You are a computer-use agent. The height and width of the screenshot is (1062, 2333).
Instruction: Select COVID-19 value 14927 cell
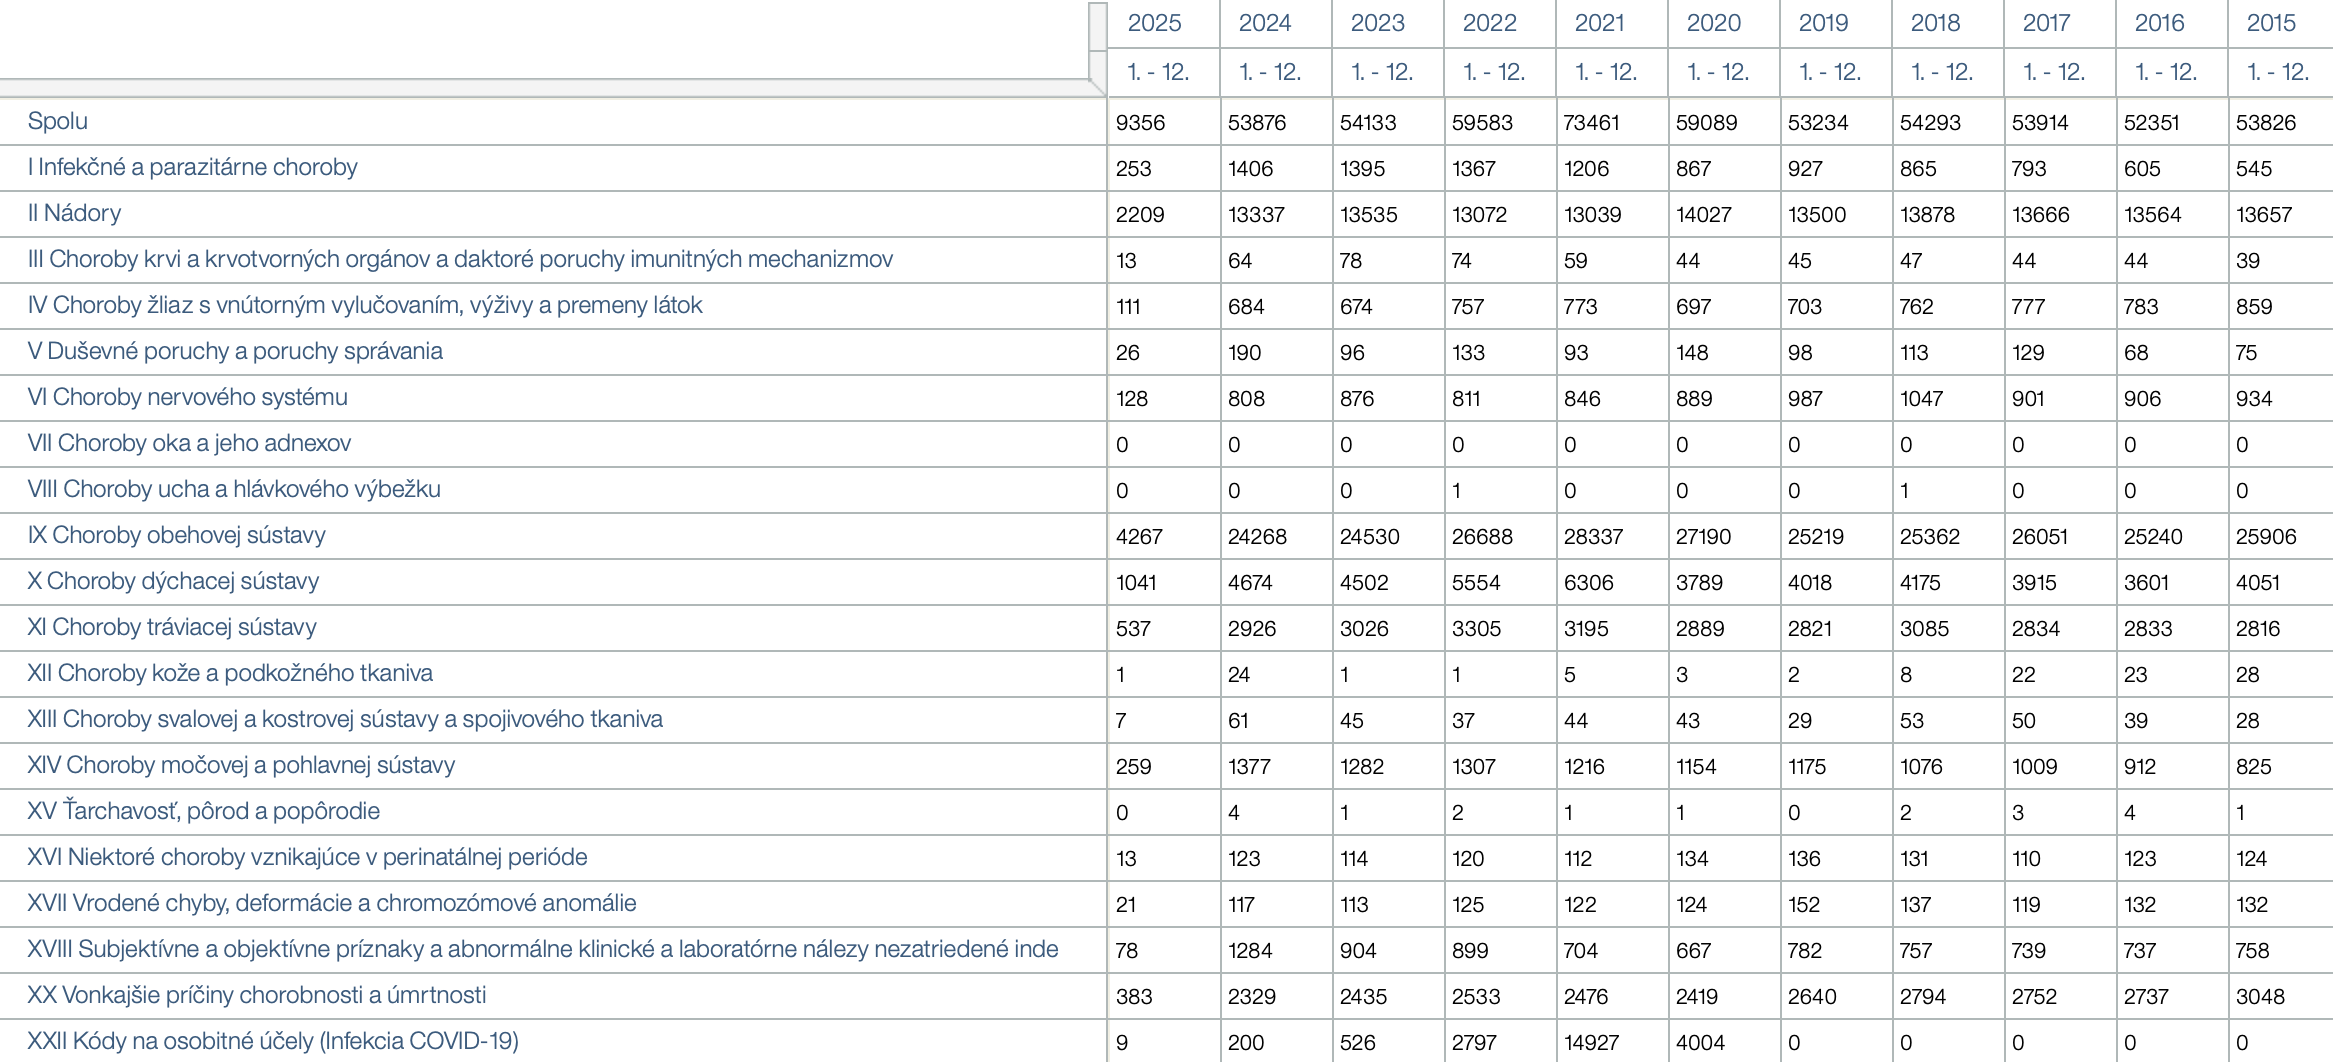pos(1591,1043)
